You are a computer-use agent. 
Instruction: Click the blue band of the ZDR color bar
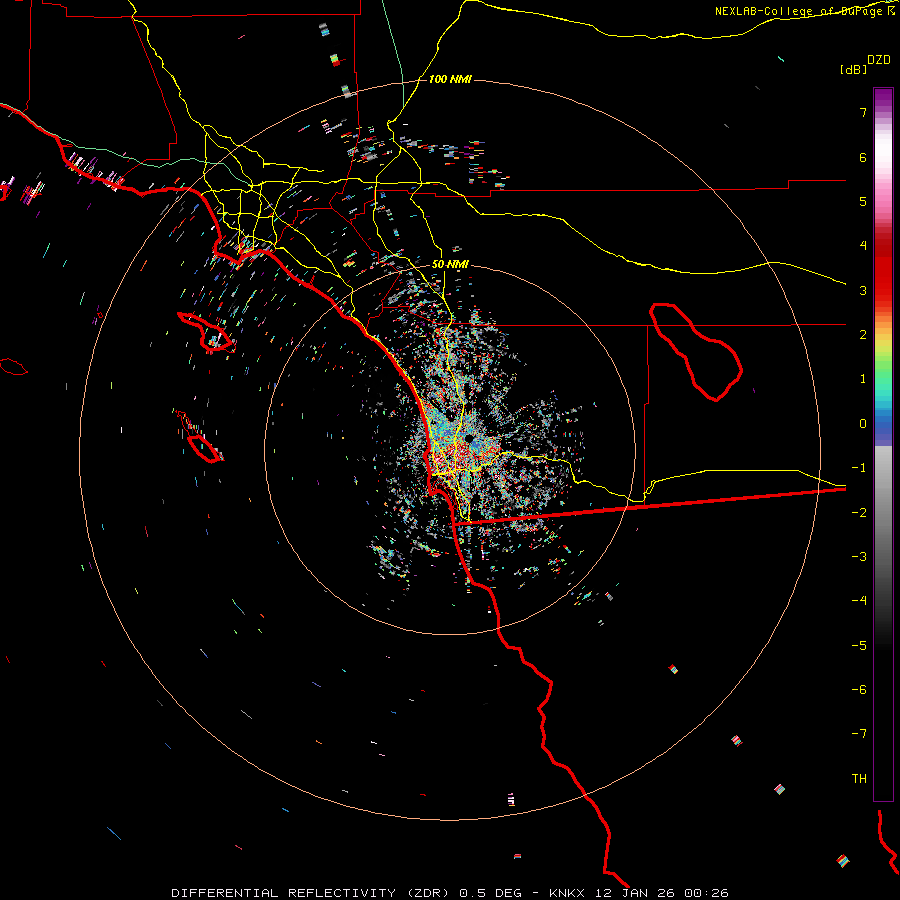[883, 428]
